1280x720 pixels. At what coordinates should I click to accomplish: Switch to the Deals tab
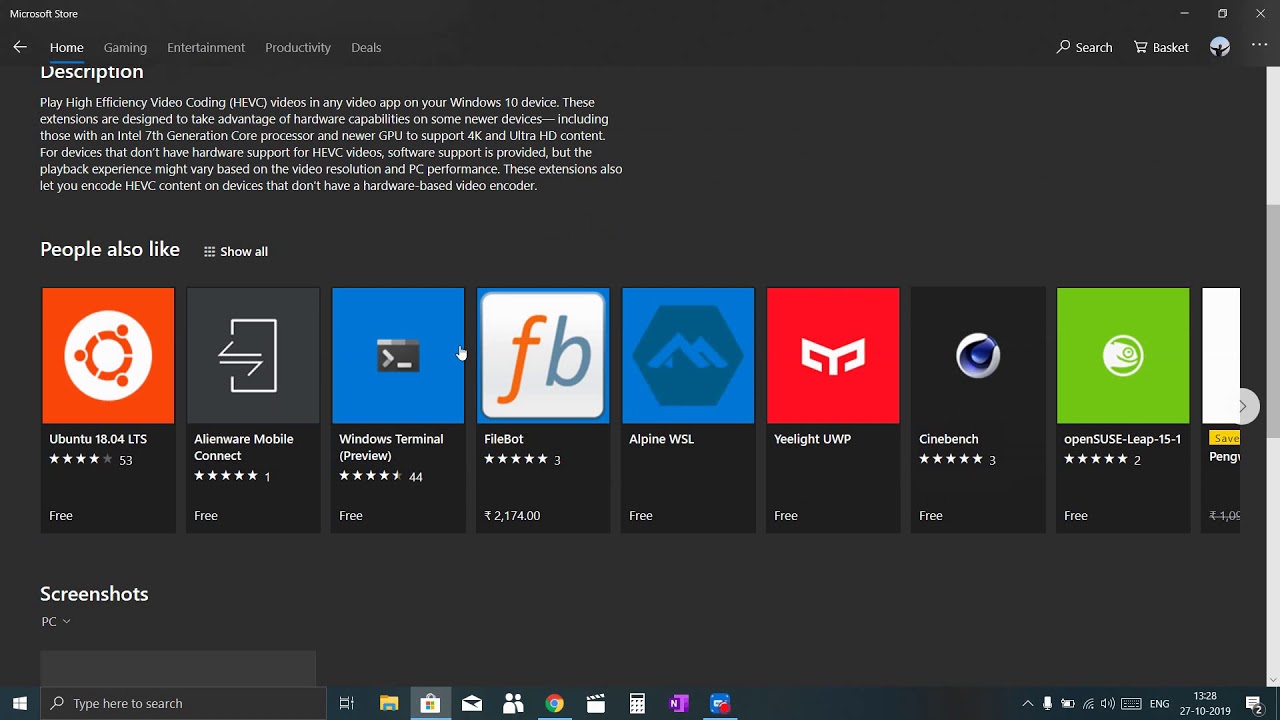[x=366, y=47]
